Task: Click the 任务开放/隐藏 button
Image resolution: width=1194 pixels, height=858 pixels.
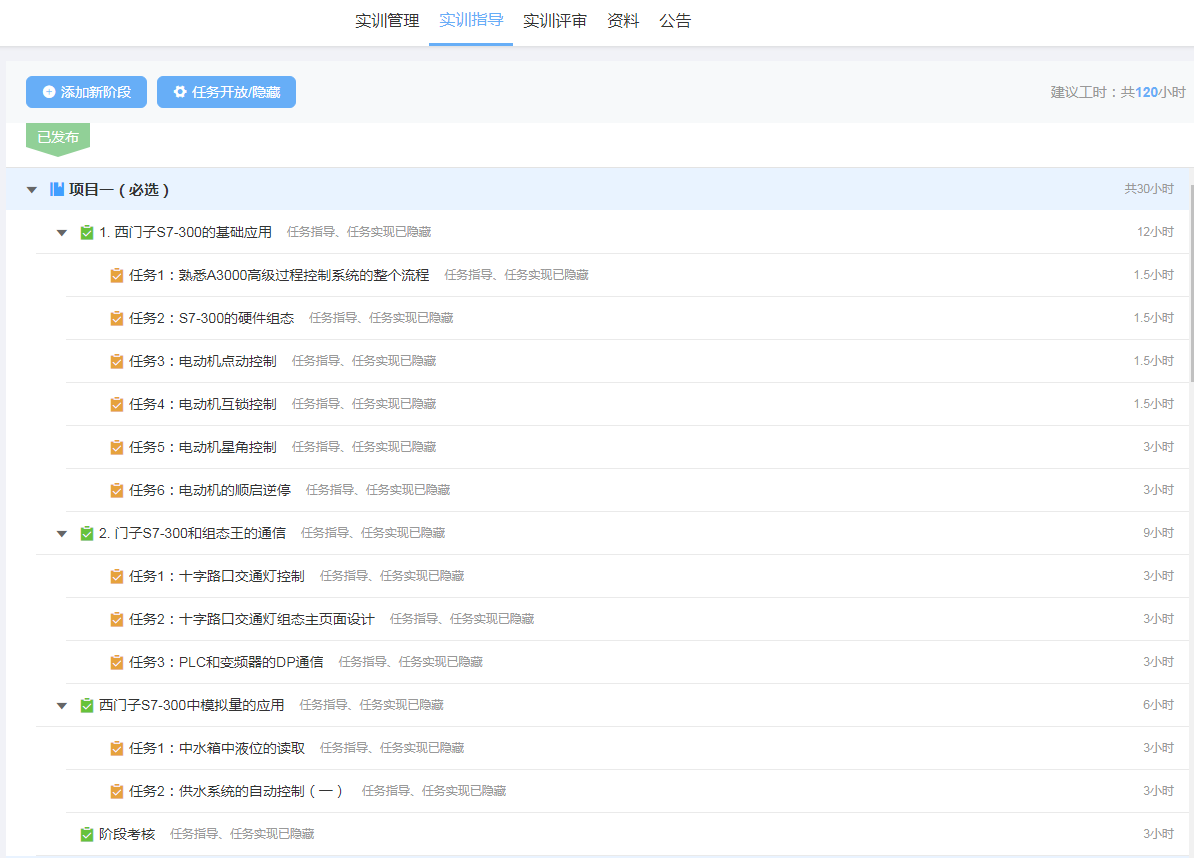Action: click(226, 92)
